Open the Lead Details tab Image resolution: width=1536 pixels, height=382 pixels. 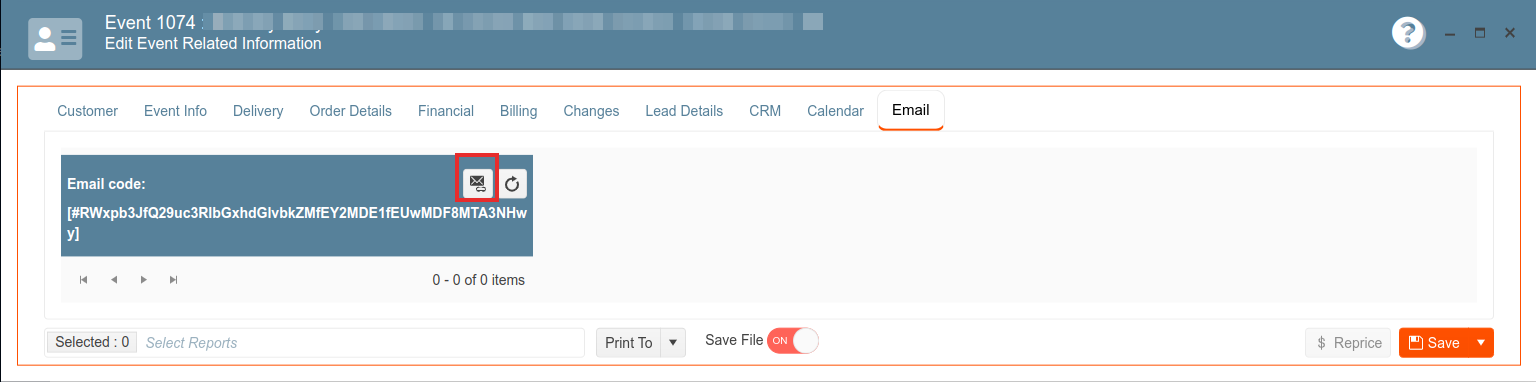684,111
